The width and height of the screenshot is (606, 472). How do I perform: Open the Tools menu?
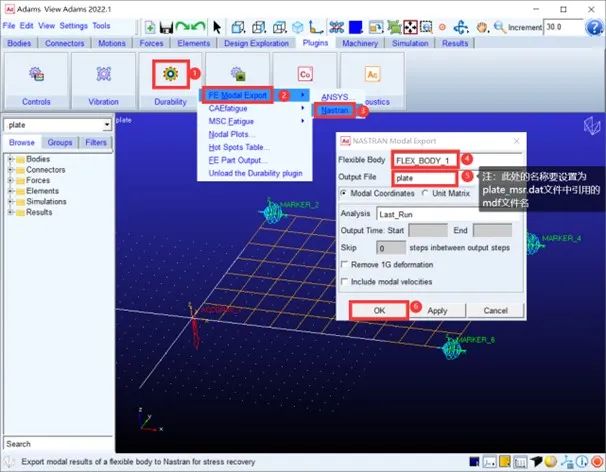tap(101, 26)
